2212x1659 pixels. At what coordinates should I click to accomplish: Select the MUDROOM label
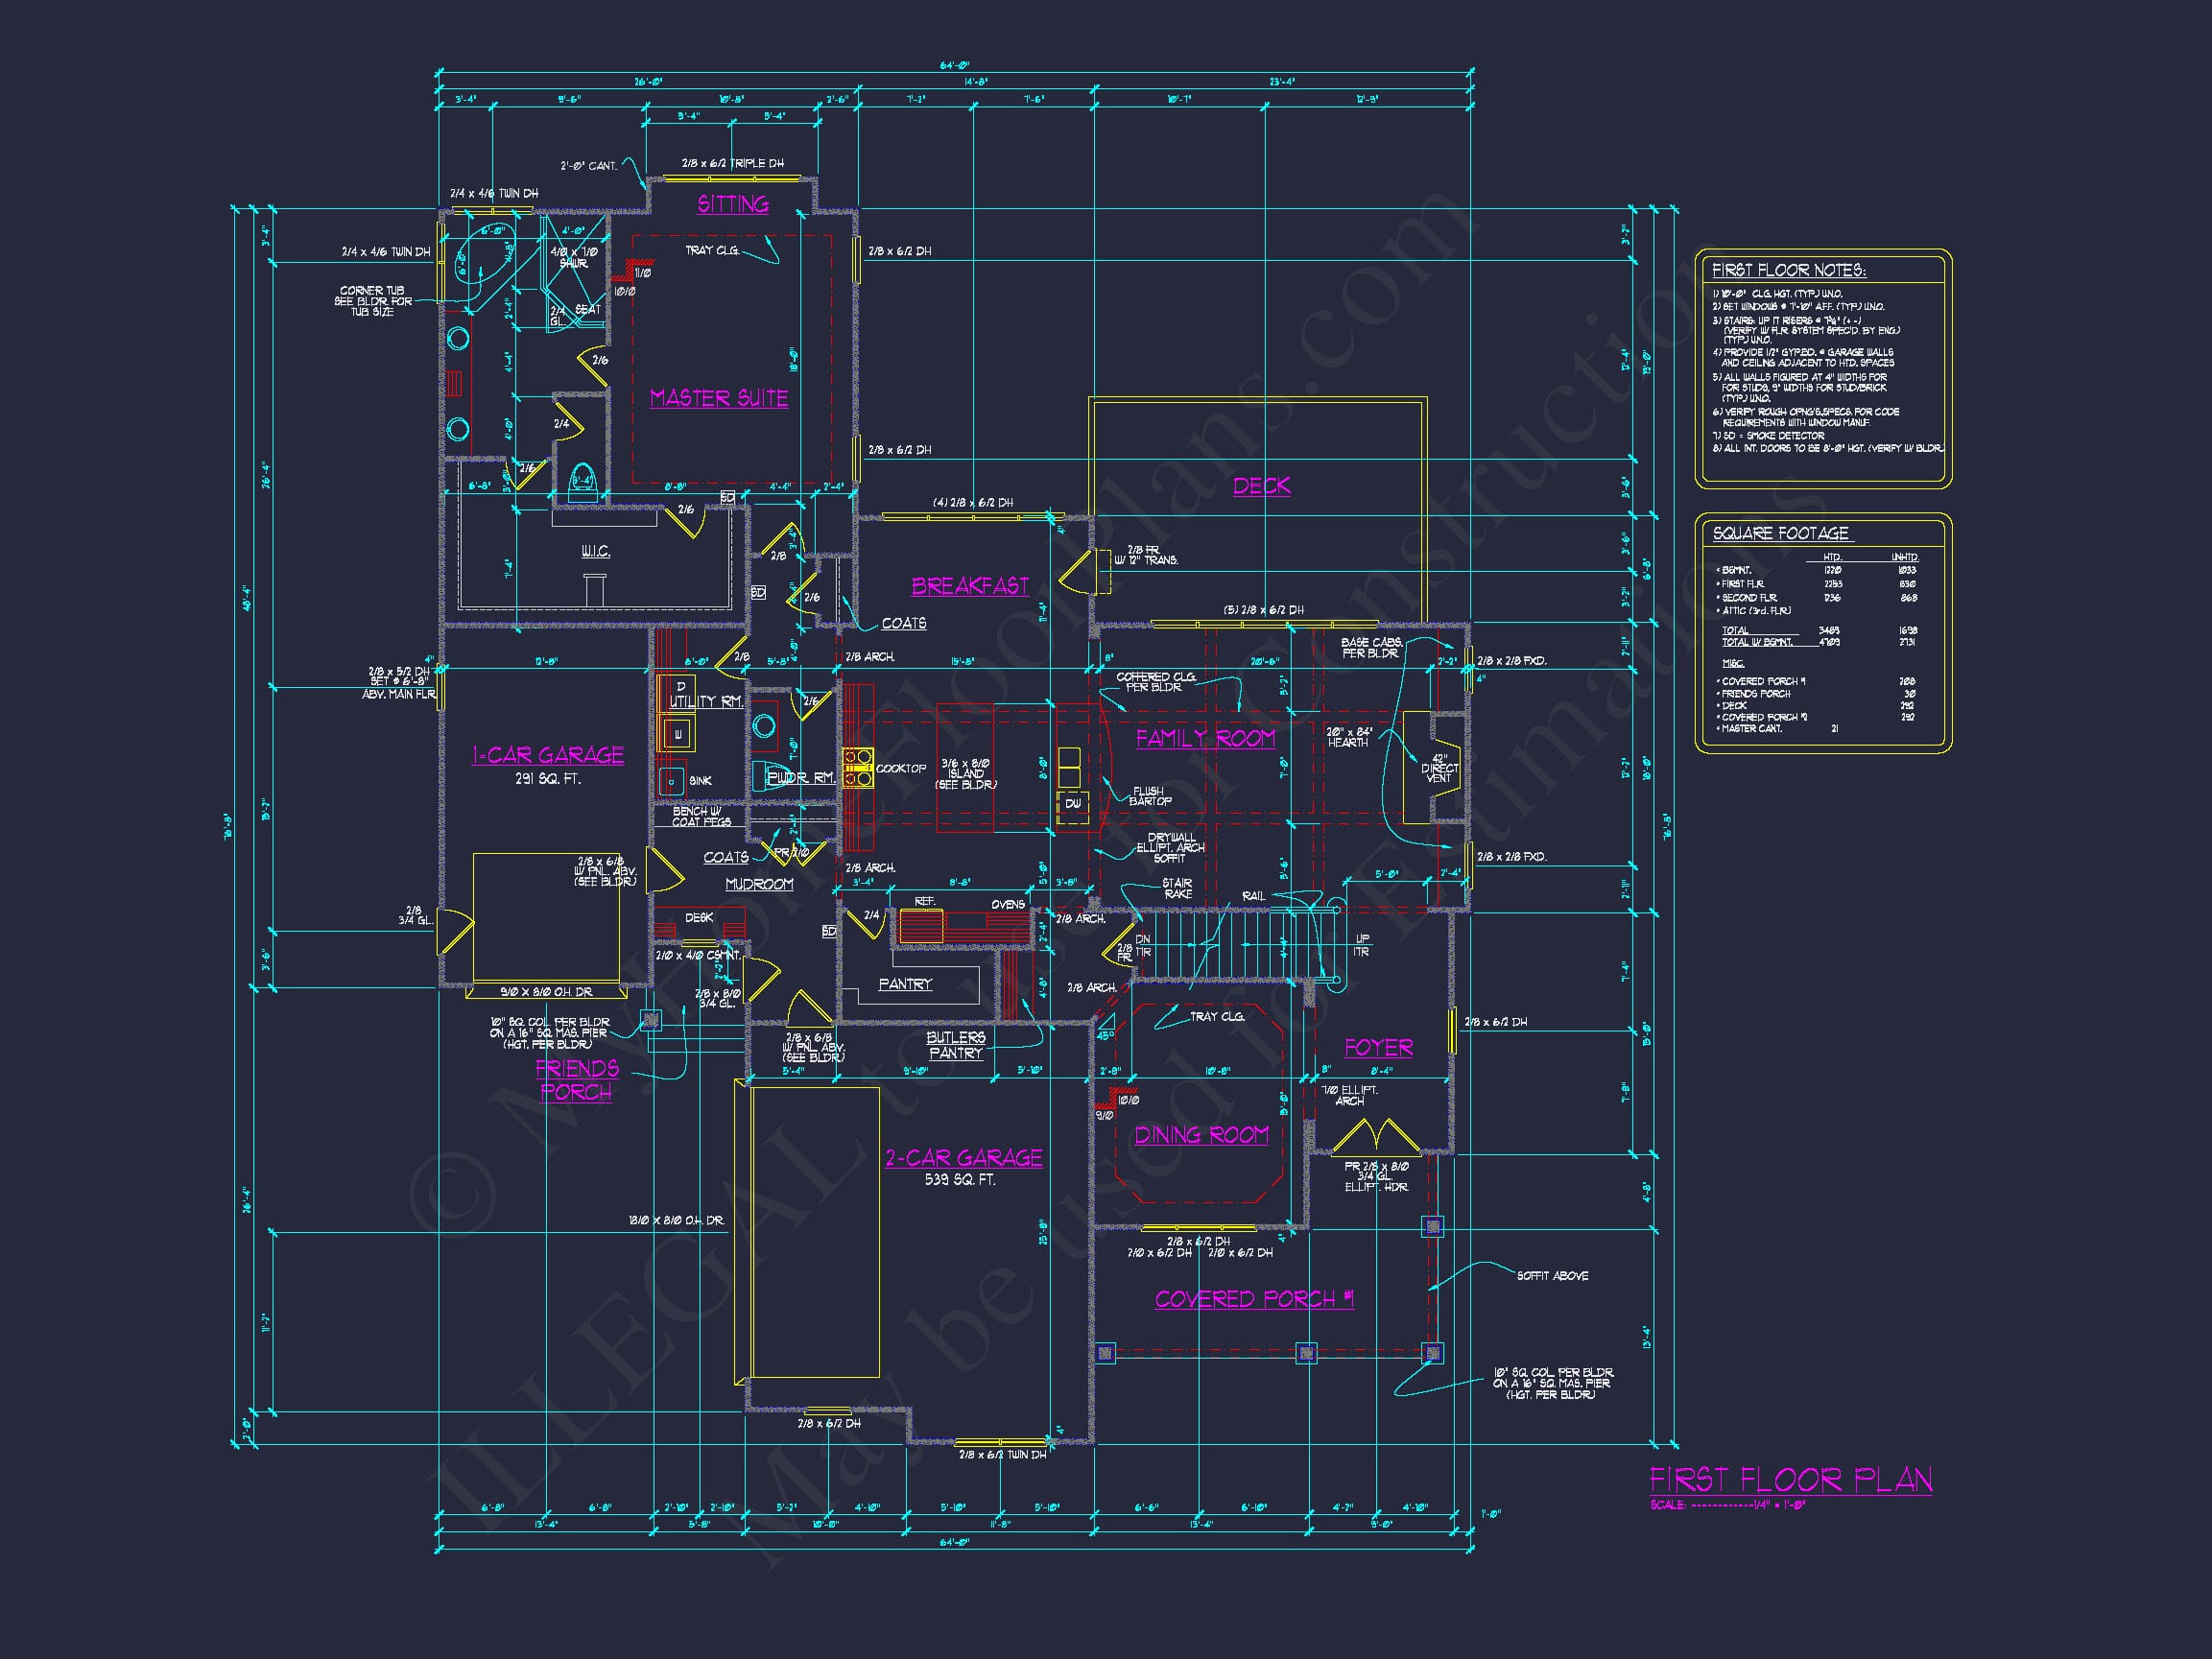coord(759,884)
